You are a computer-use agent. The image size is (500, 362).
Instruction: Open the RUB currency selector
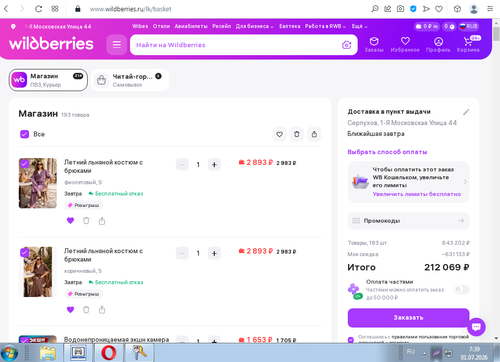(469, 26)
